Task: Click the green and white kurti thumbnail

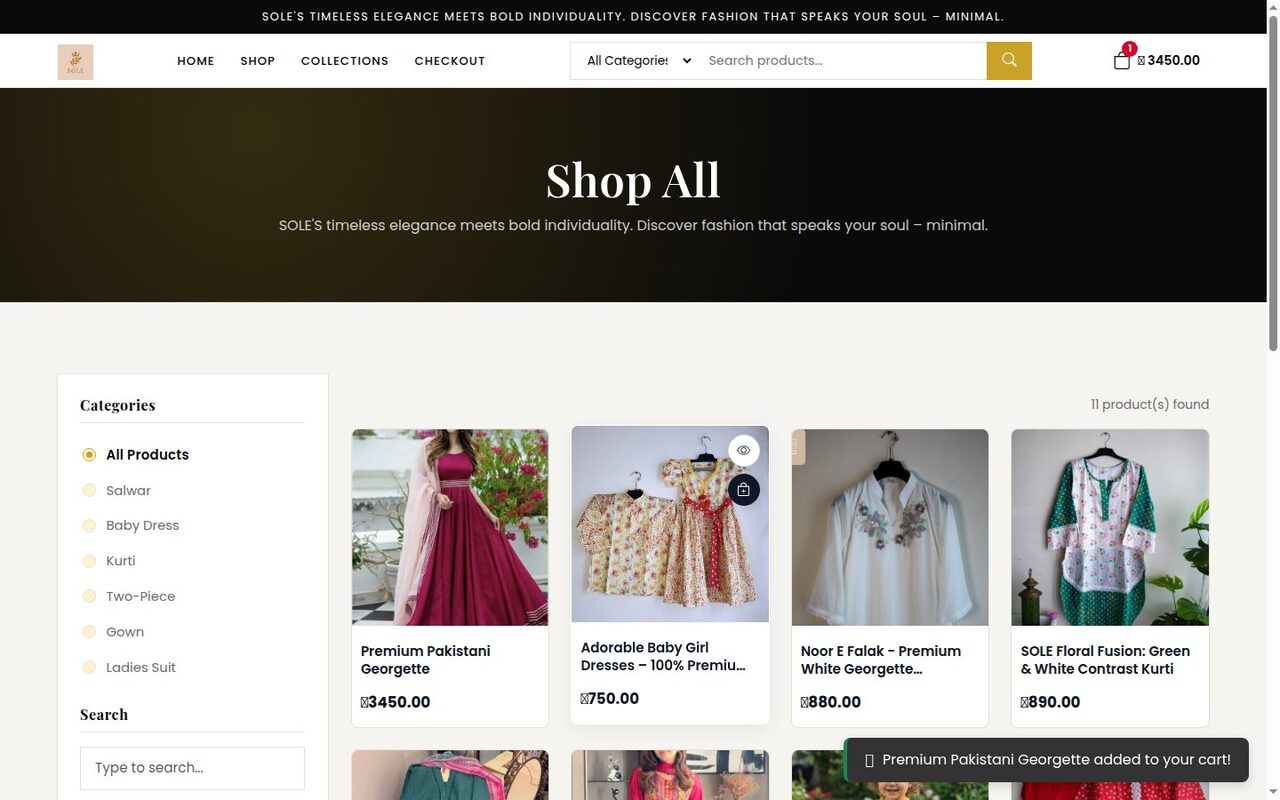Action: (1110, 528)
